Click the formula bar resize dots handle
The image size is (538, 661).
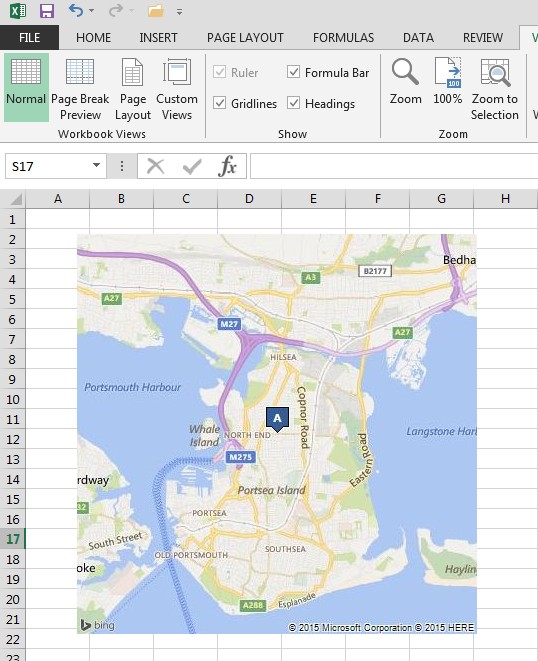click(x=122, y=166)
